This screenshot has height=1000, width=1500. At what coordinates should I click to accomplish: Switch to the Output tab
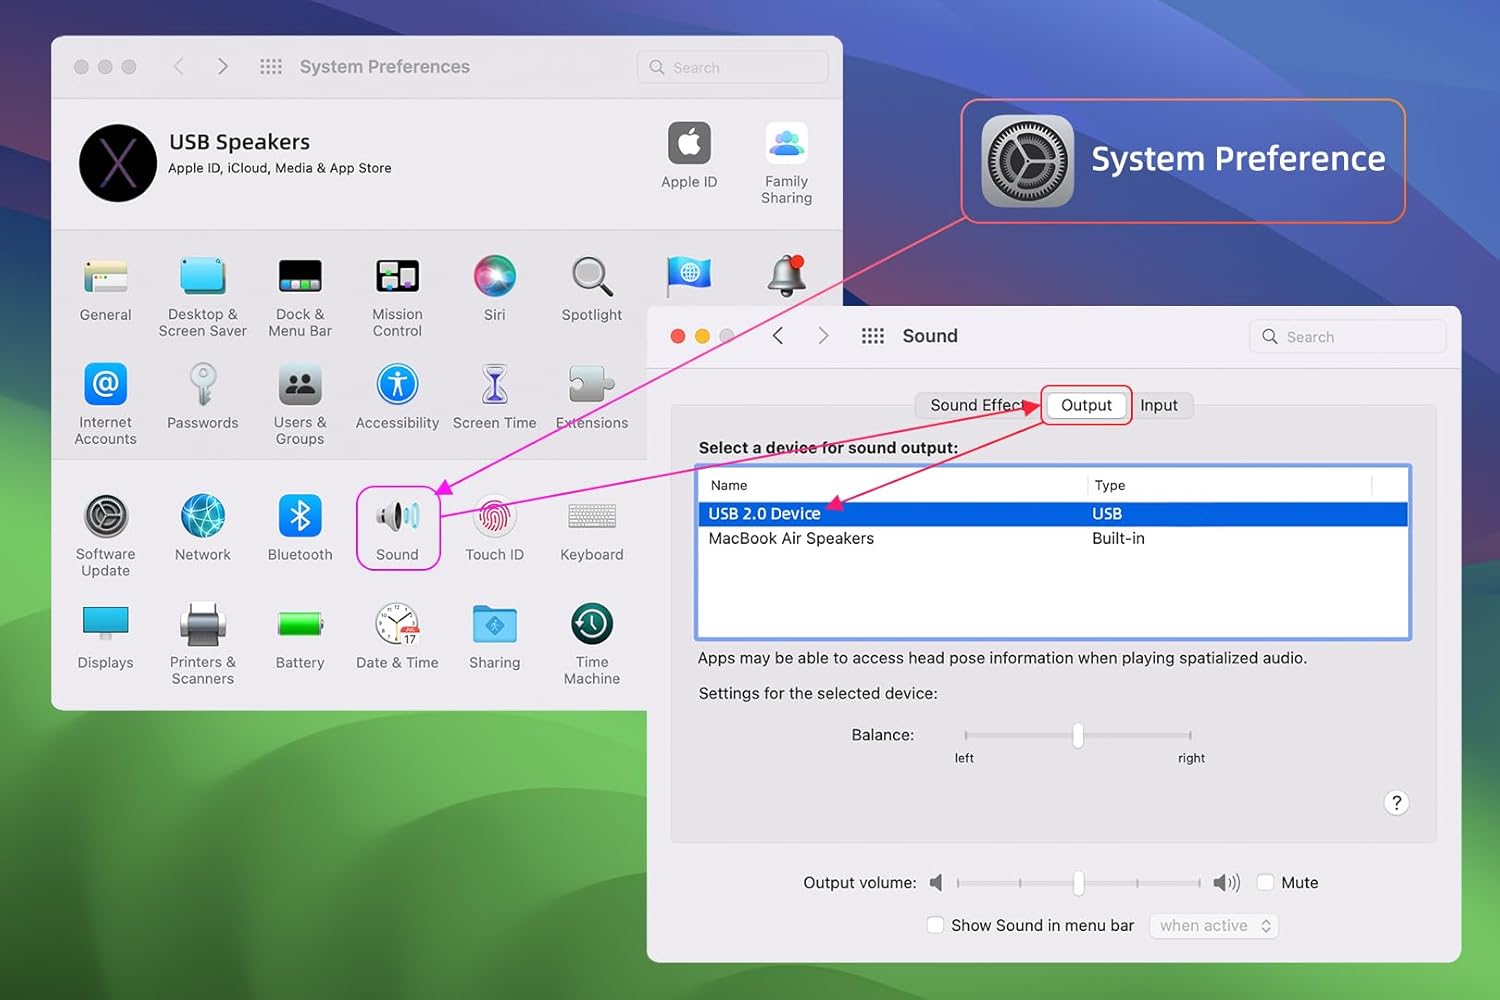1086,405
